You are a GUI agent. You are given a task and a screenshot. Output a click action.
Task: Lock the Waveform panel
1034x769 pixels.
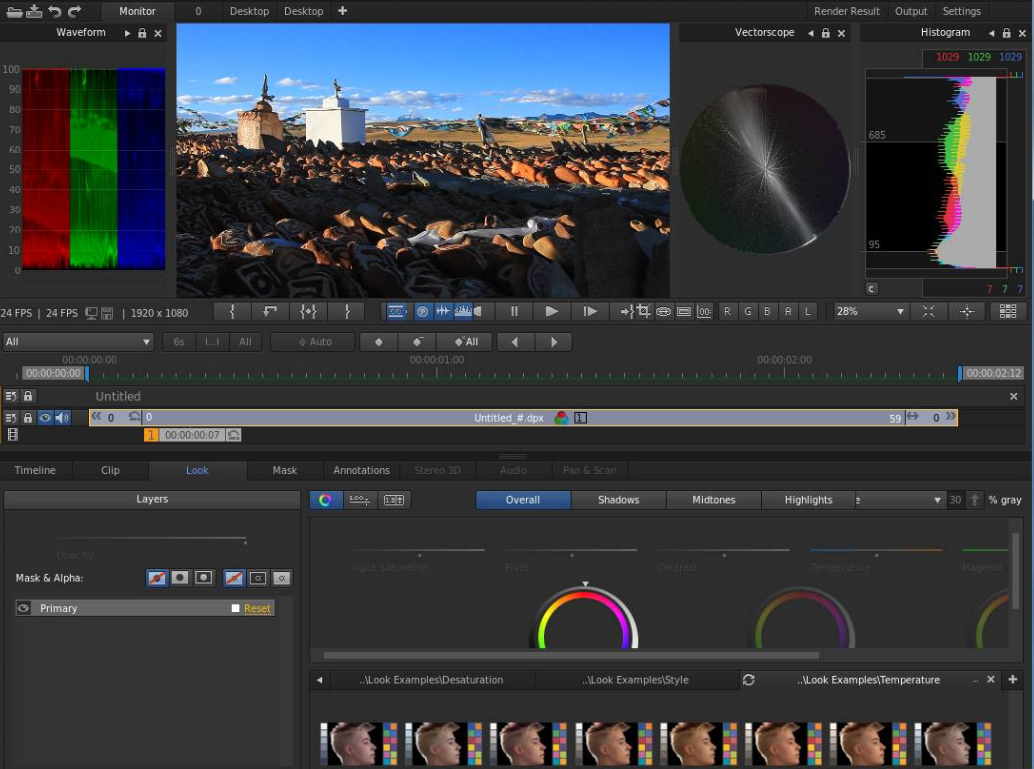click(x=142, y=33)
